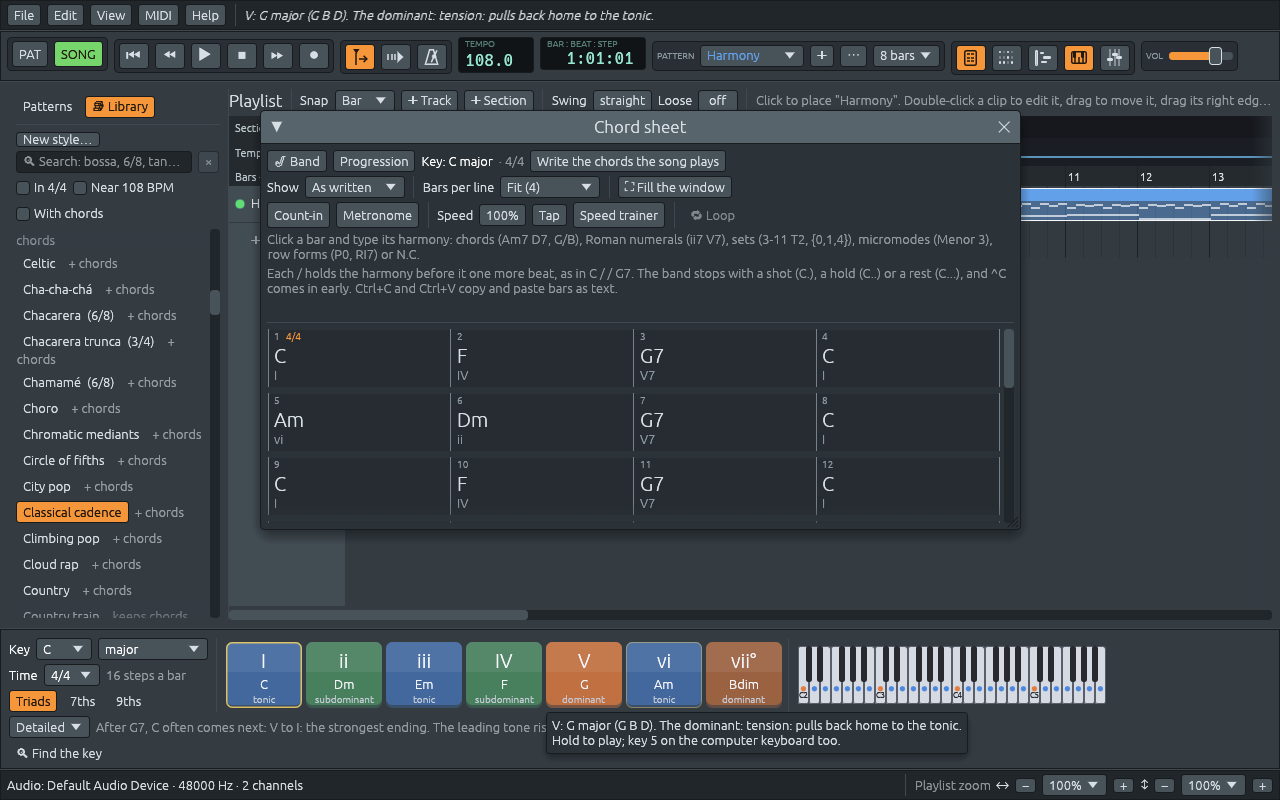Stop playback with the square Stop button
Image resolution: width=1280 pixels, height=800 pixels.
(241, 56)
